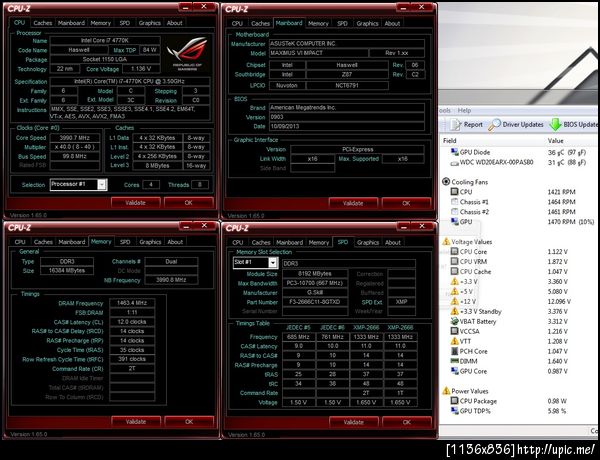The width and height of the screenshot is (600, 460).
Task: Click the Chassis #2 fan icon
Action: tap(455, 211)
